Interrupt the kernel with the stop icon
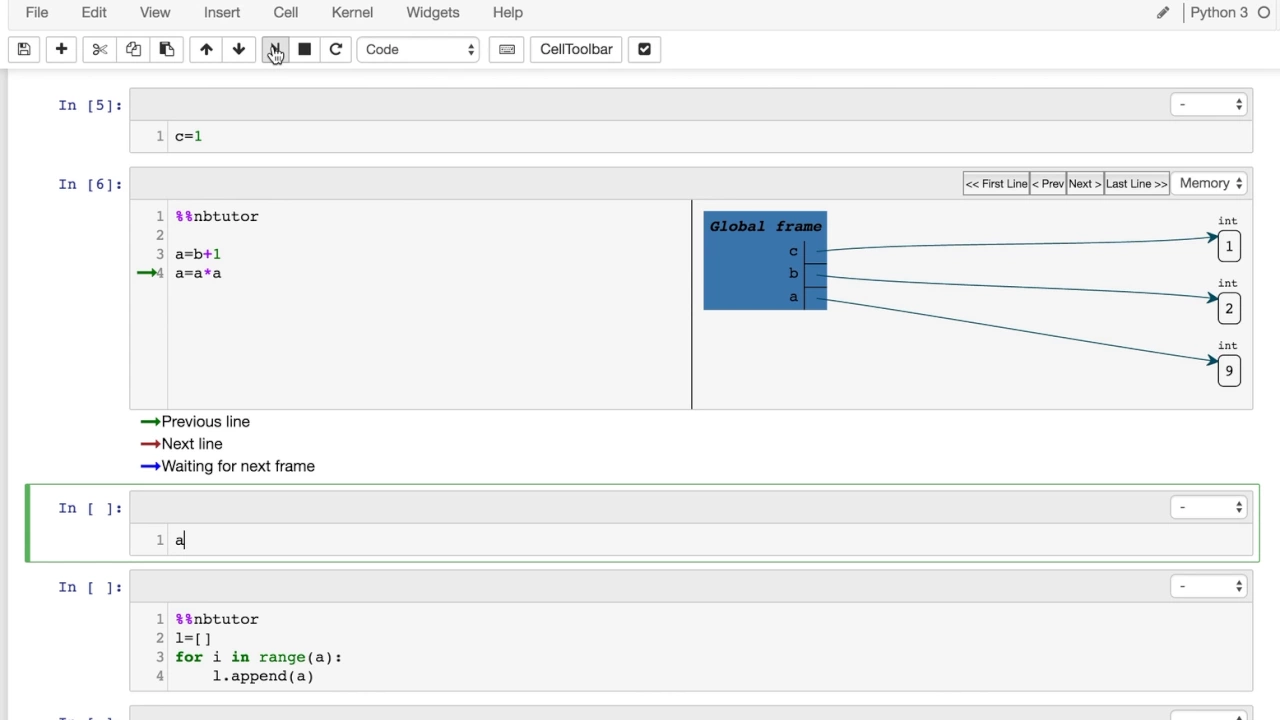Image resolution: width=1280 pixels, height=720 pixels. click(x=305, y=49)
